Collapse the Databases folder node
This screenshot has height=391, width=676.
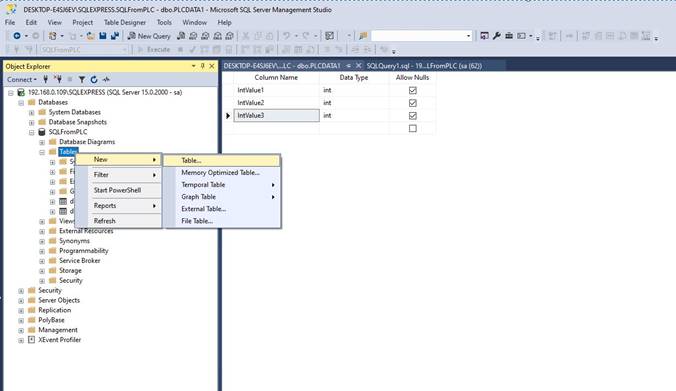[21, 103]
